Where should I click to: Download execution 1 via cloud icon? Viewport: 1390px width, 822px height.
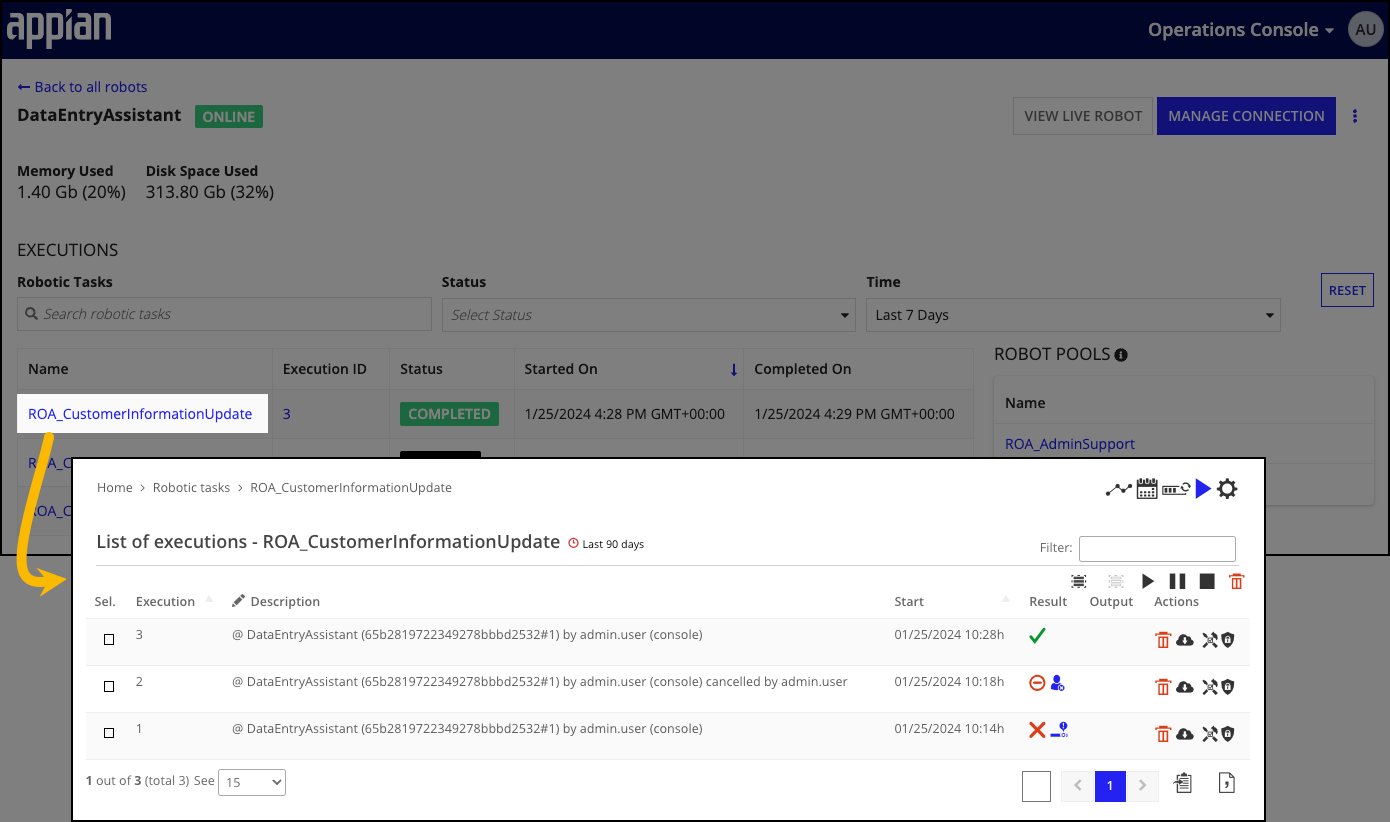click(x=1185, y=734)
